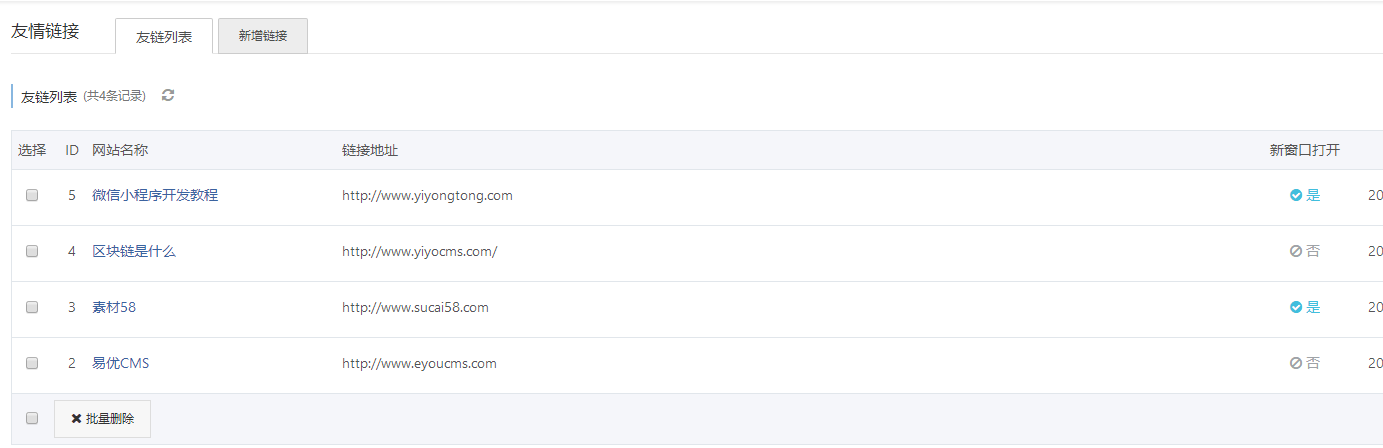
Task: Switch to the 友链列表 tab
Action: point(164,36)
